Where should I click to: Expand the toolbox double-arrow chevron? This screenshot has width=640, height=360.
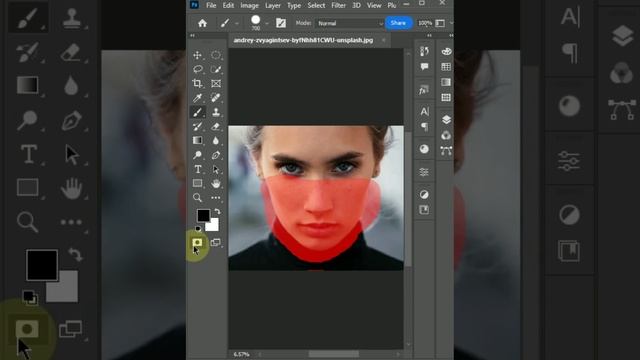pyautogui.click(x=192, y=36)
